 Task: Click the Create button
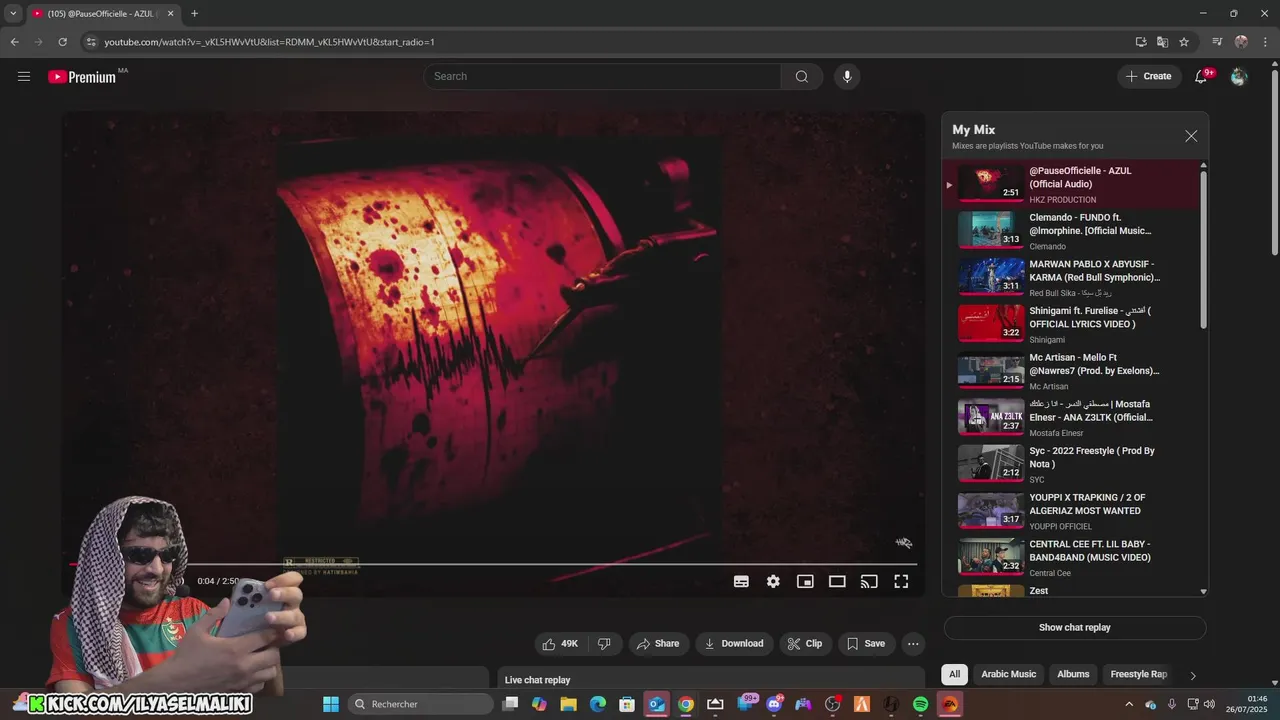coord(1149,77)
